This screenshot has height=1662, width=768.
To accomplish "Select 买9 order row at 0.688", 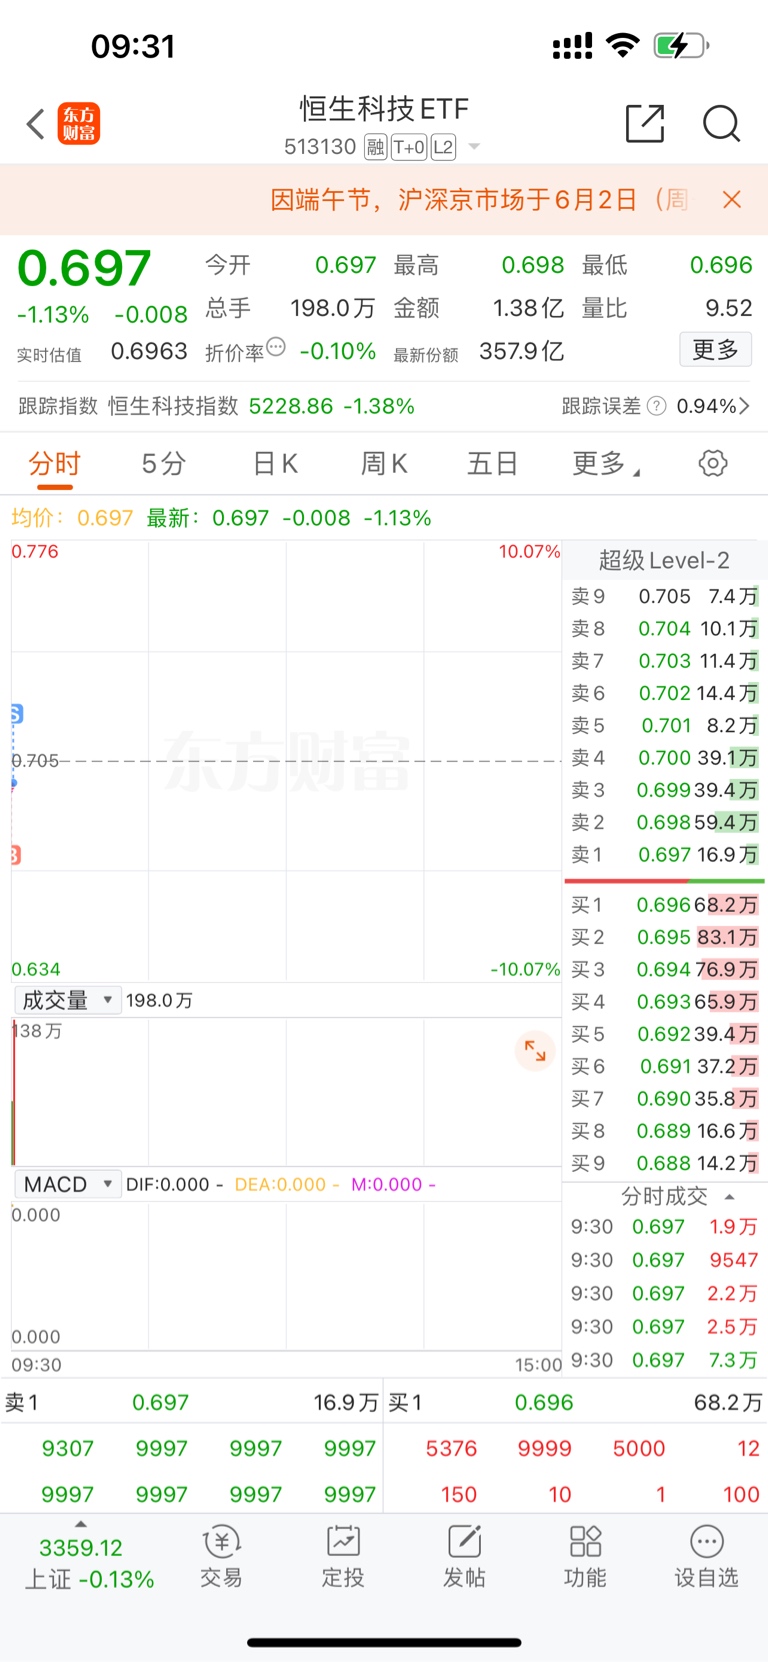I will (x=664, y=1163).
